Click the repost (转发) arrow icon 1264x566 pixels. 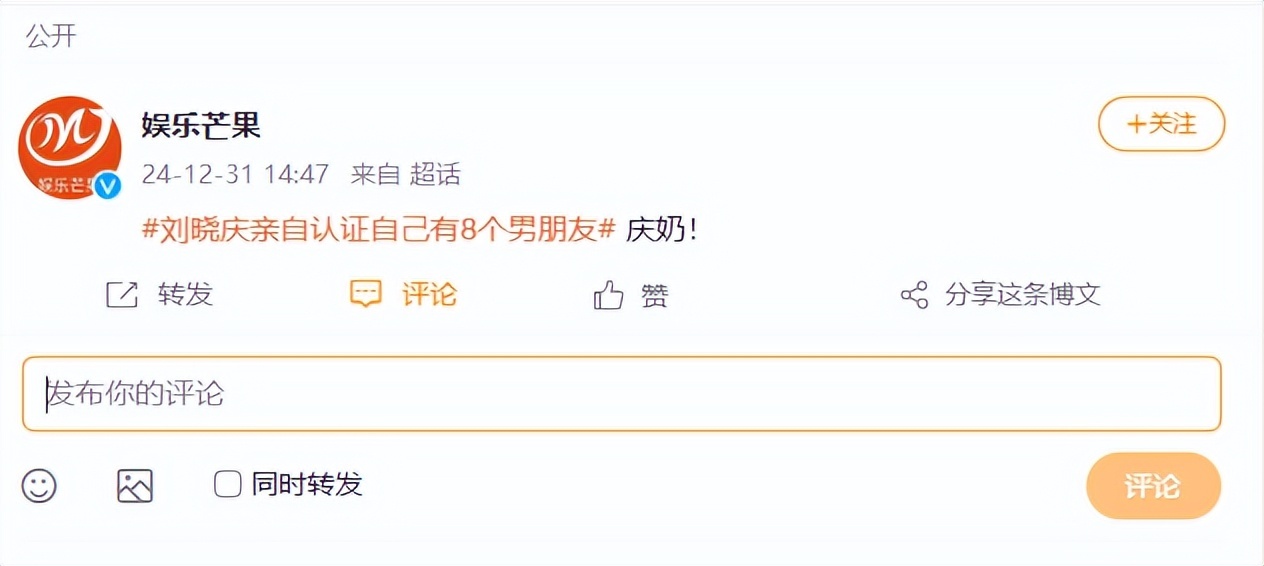pyautogui.click(x=121, y=294)
